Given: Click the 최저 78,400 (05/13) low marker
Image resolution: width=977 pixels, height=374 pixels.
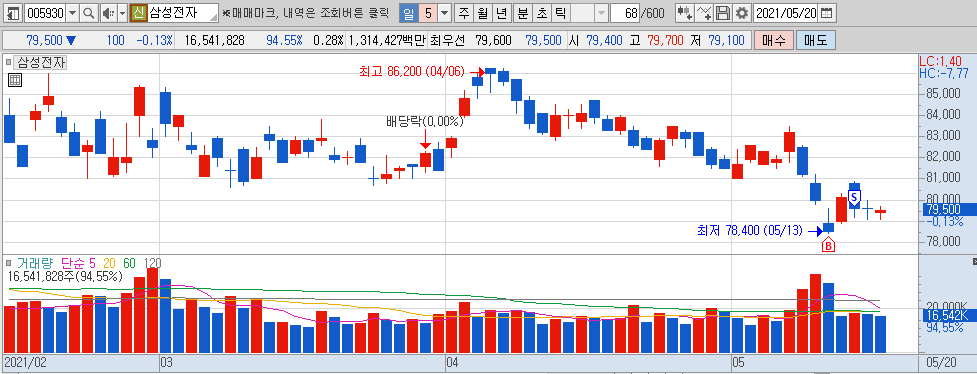Looking at the screenshot, I should pos(750,231).
